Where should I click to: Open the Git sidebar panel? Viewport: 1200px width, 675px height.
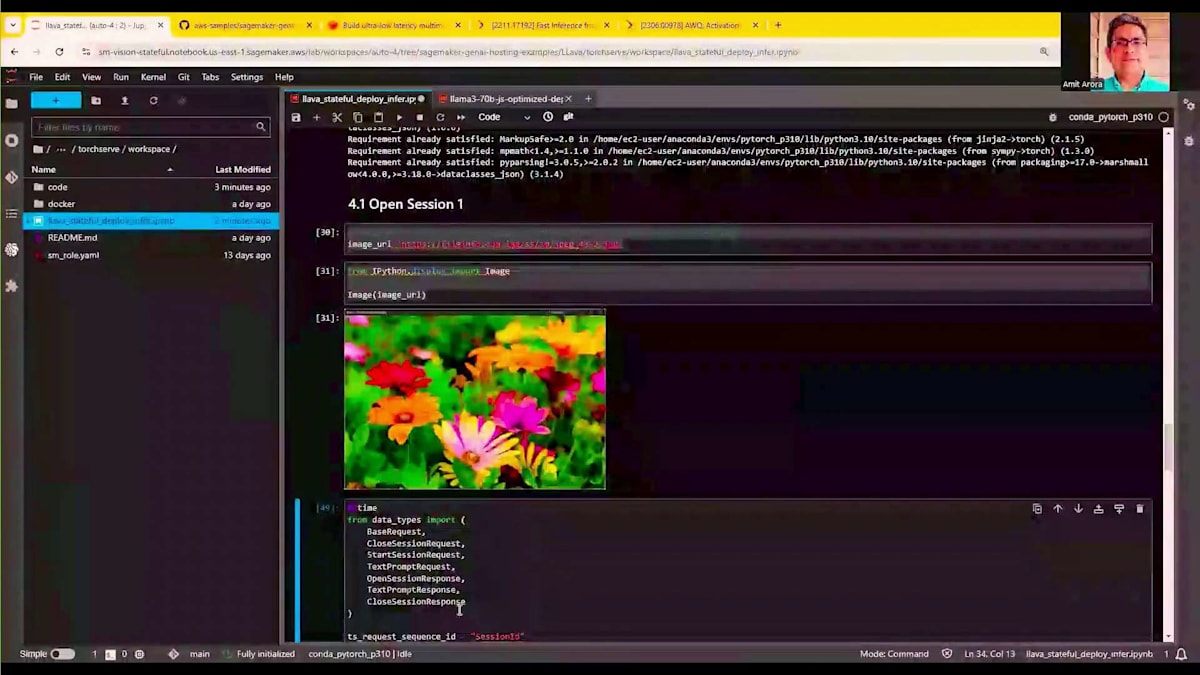11,177
